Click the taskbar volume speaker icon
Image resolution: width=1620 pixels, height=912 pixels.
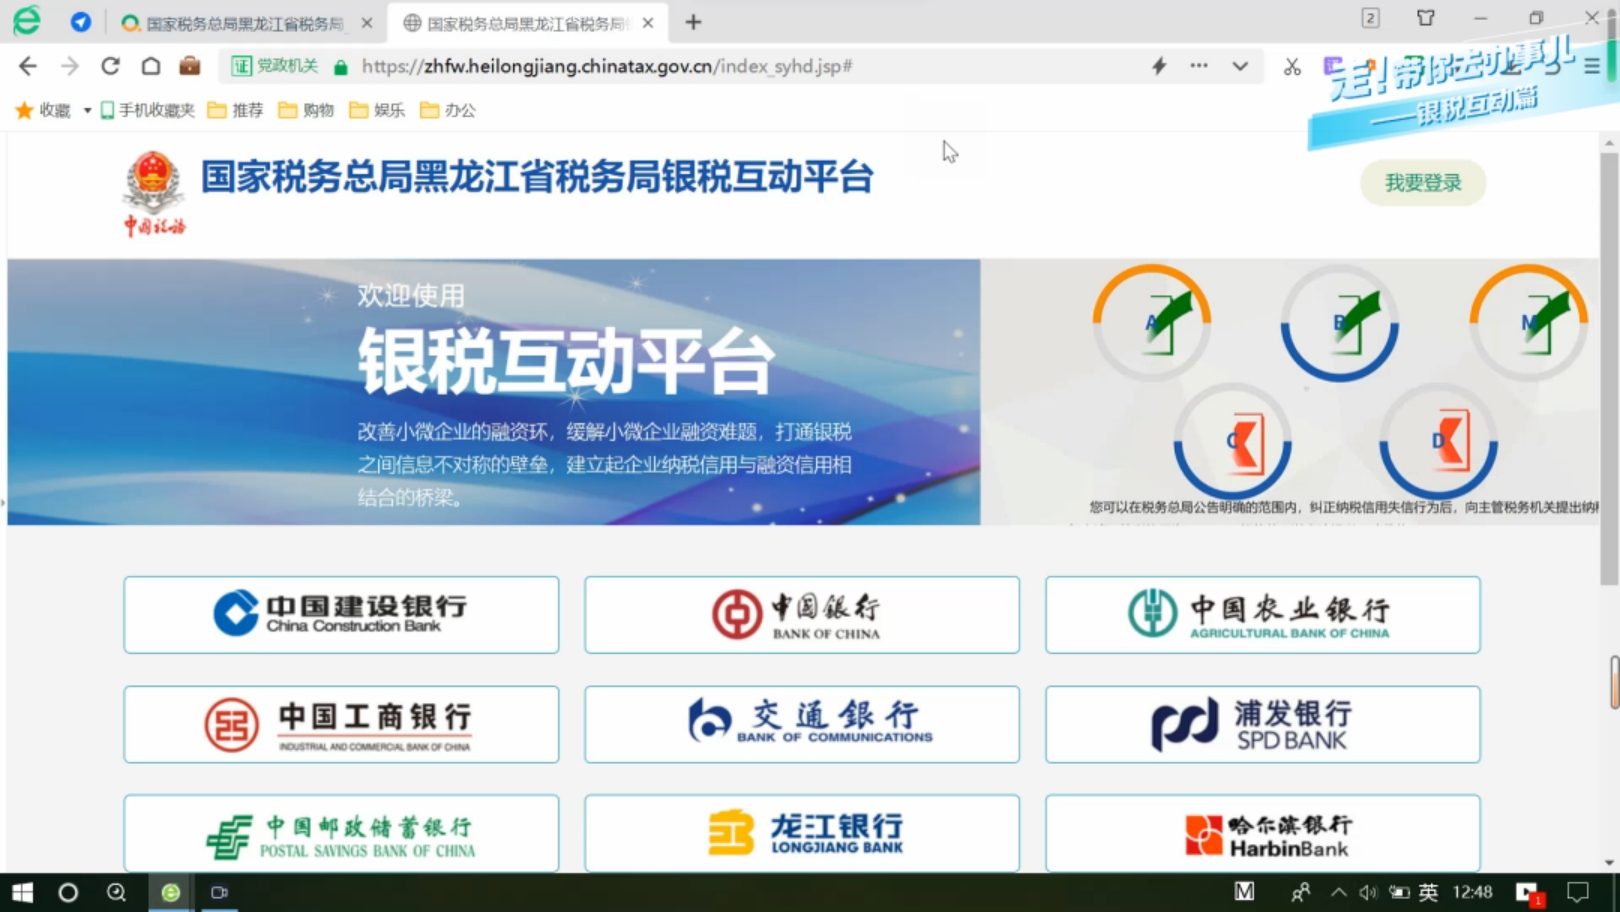[x=1368, y=892]
